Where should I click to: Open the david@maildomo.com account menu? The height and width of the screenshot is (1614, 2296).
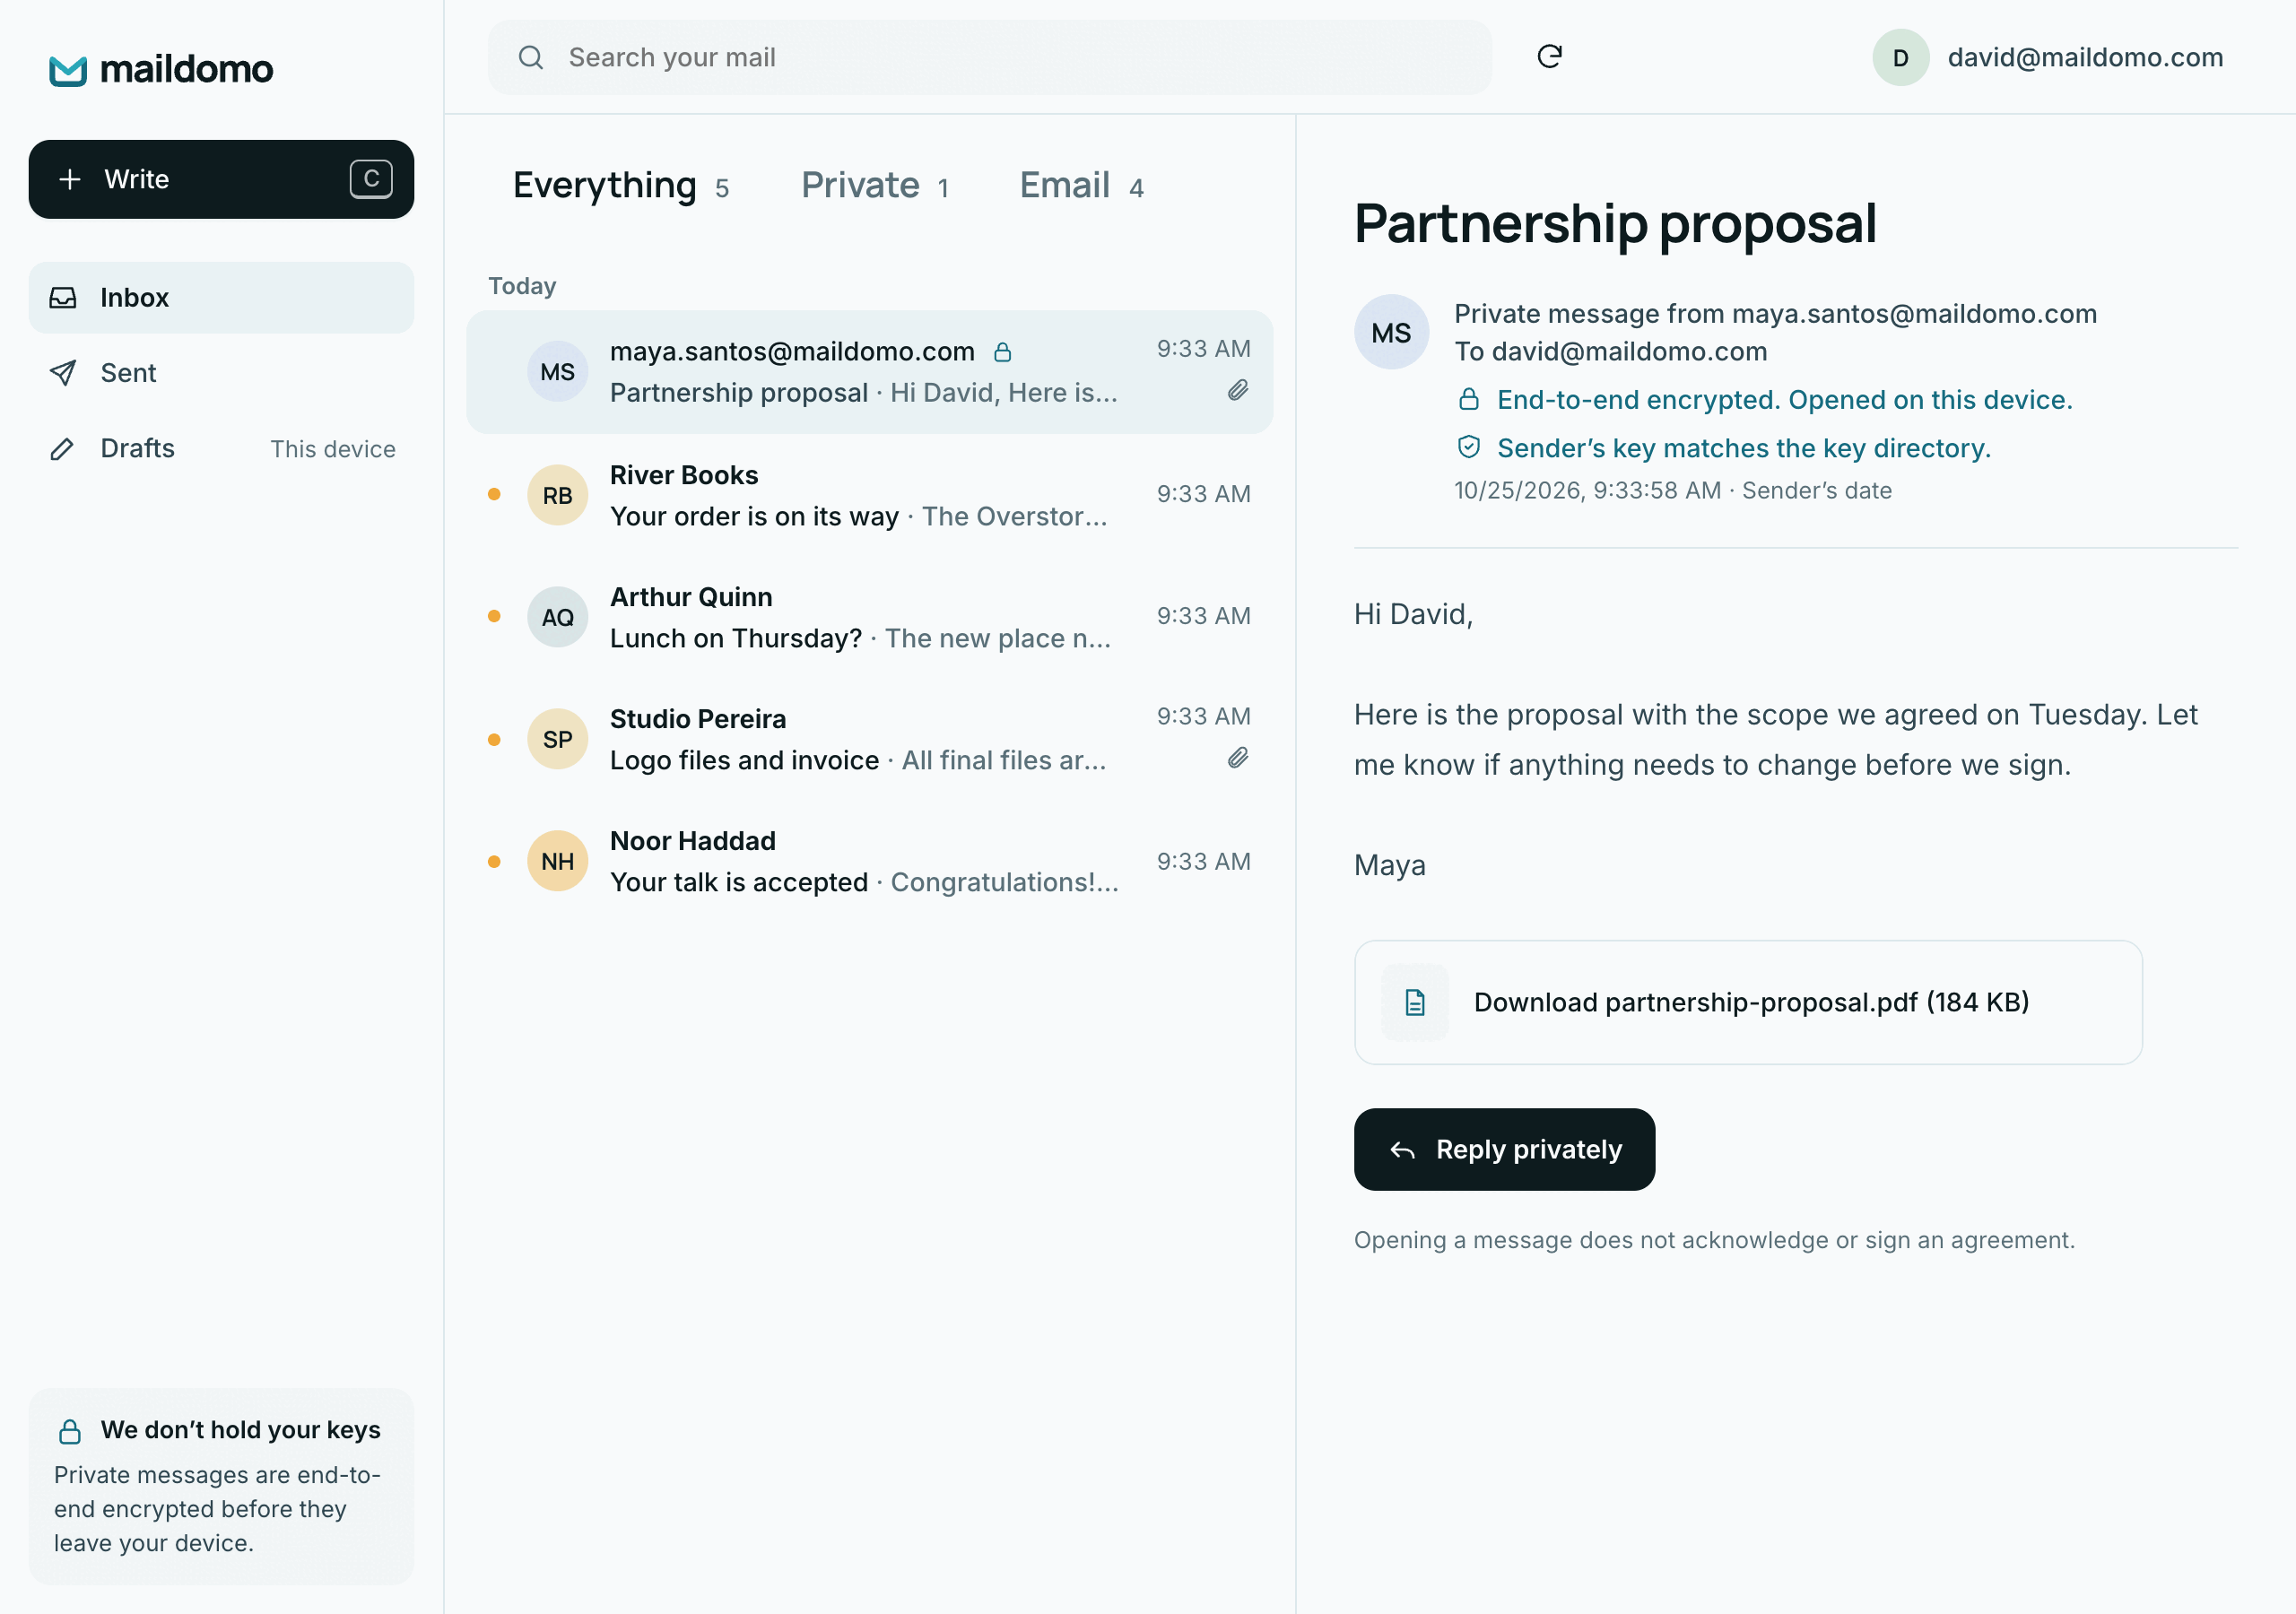(x=2048, y=58)
